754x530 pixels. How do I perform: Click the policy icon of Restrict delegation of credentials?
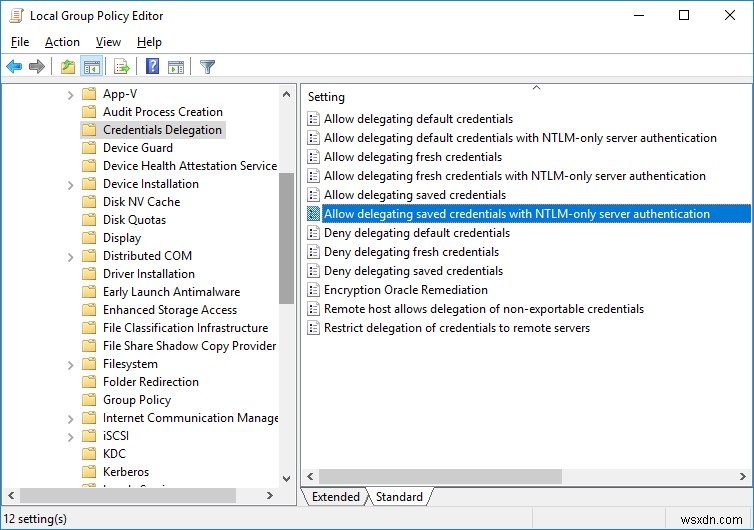point(314,328)
